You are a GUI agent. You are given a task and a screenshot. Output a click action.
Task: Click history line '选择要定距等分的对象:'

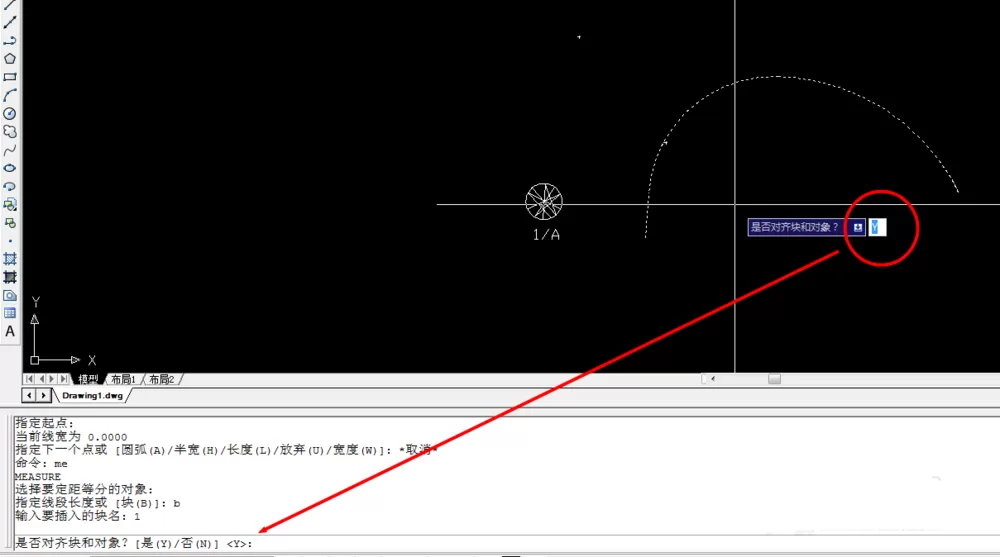pyautogui.click(x=84, y=489)
